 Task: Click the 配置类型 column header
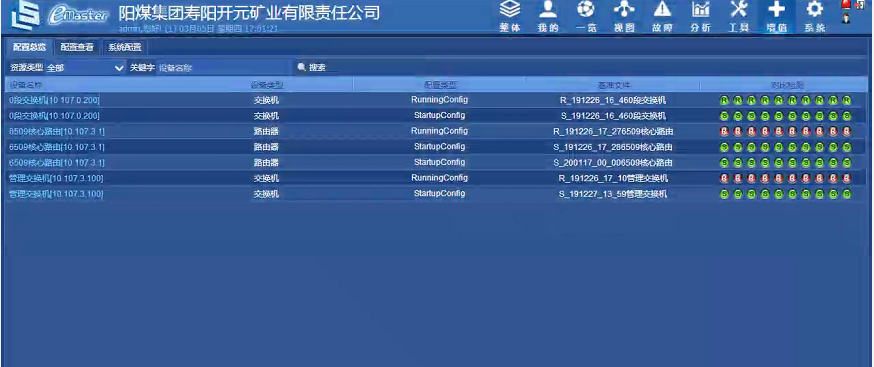click(x=440, y=85)
